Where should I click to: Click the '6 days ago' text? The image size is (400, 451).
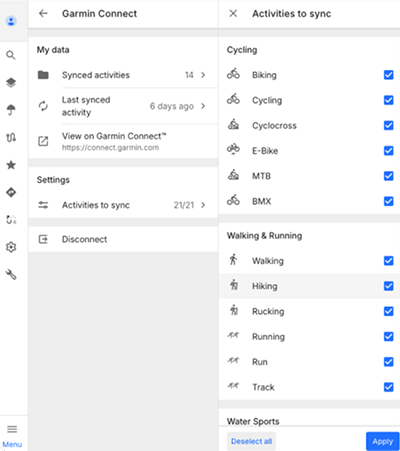point(172,106)
